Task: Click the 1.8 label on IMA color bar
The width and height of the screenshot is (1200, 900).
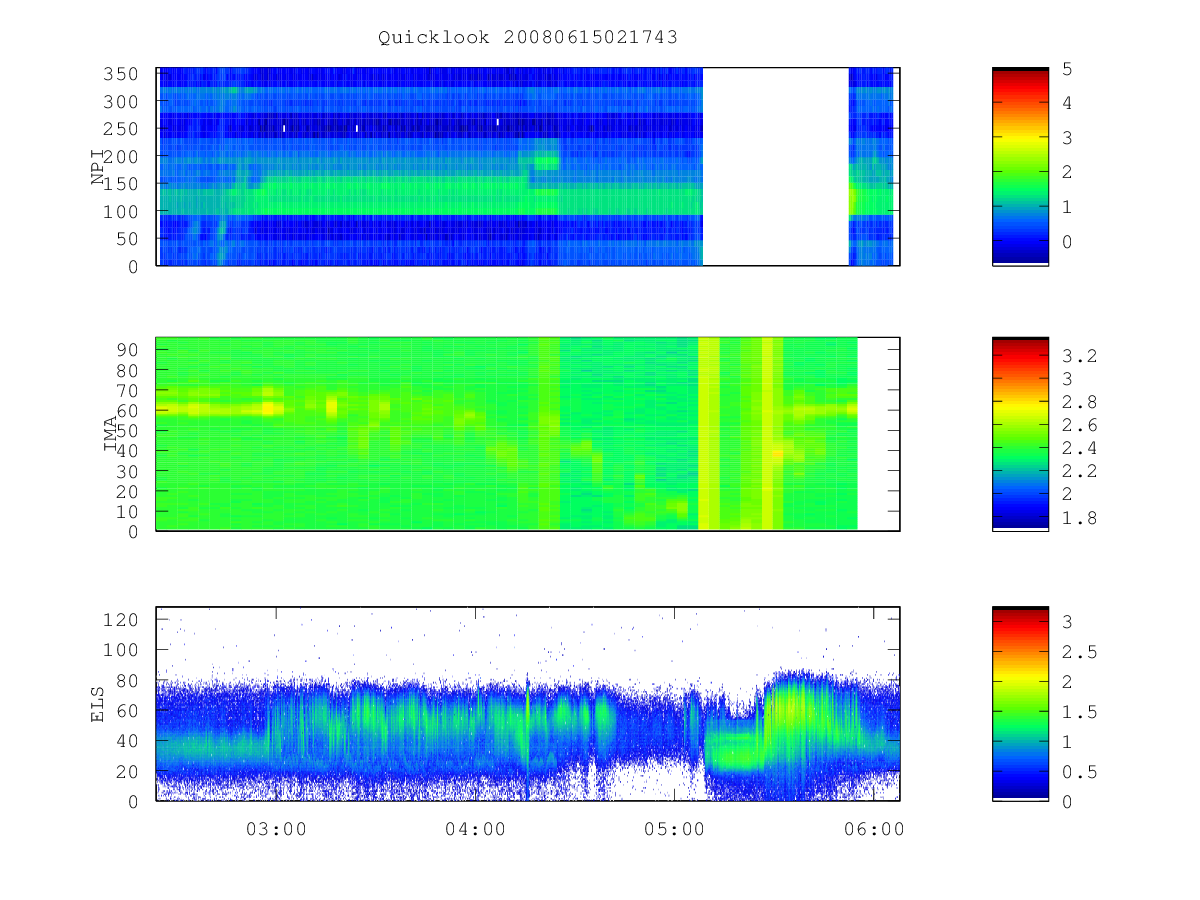Action: coord(1080,518)
